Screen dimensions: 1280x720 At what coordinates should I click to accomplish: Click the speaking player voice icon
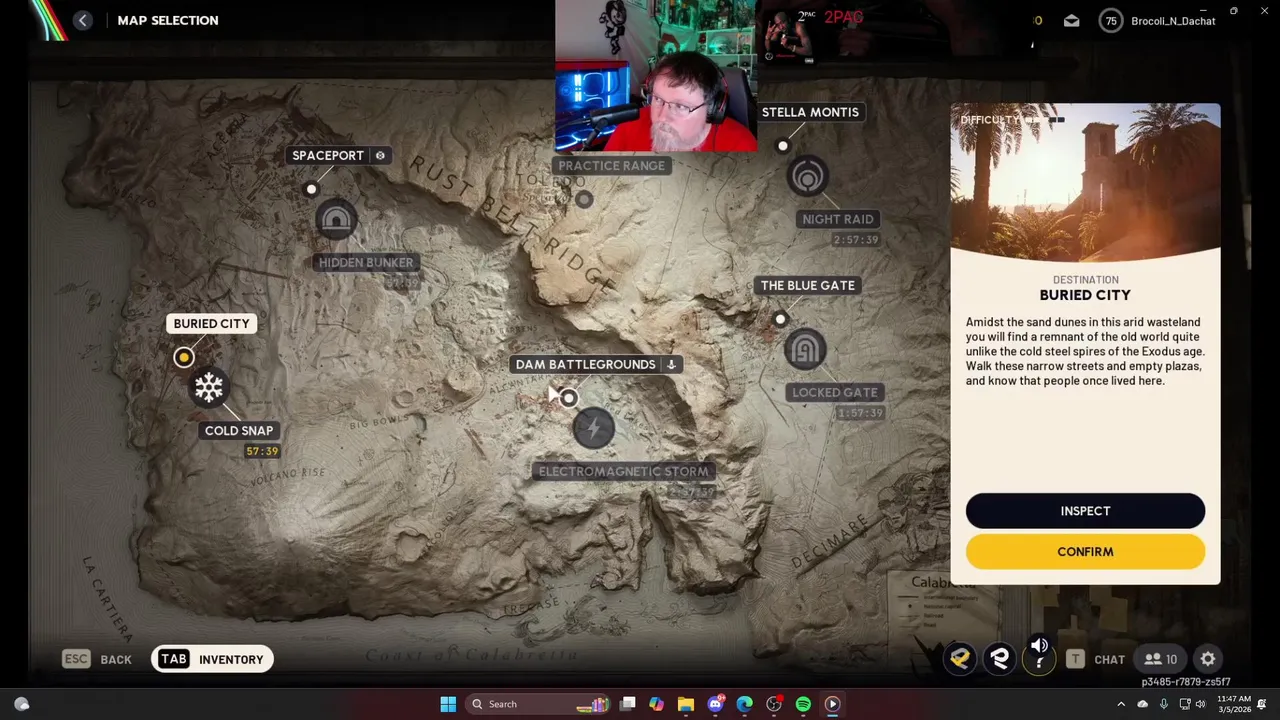point(1039,655)
